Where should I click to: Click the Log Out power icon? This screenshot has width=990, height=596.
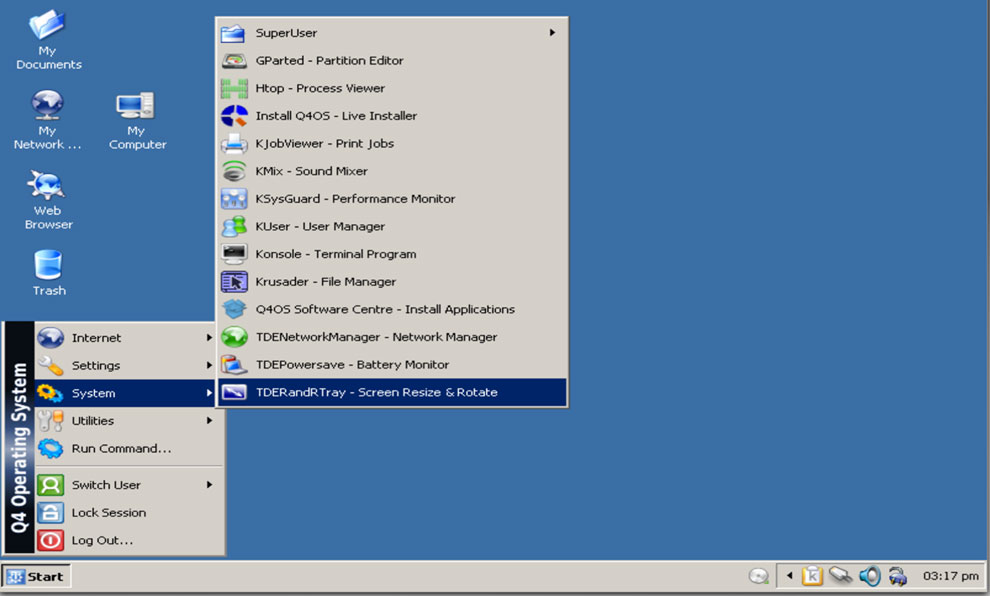[51, 540]
